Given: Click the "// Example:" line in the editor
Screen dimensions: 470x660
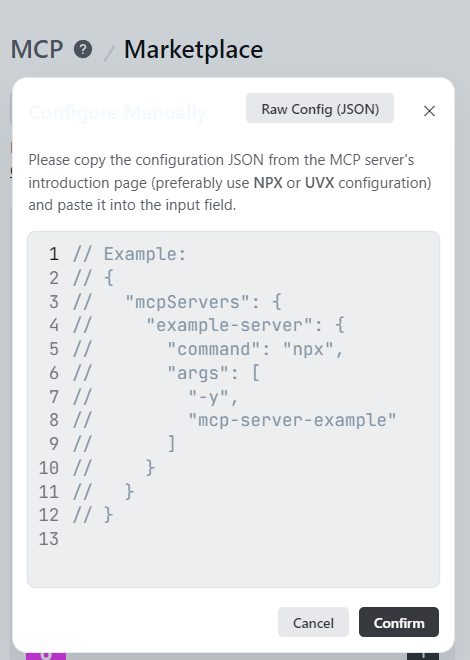Looking at the screenshot, I should 130,254.
